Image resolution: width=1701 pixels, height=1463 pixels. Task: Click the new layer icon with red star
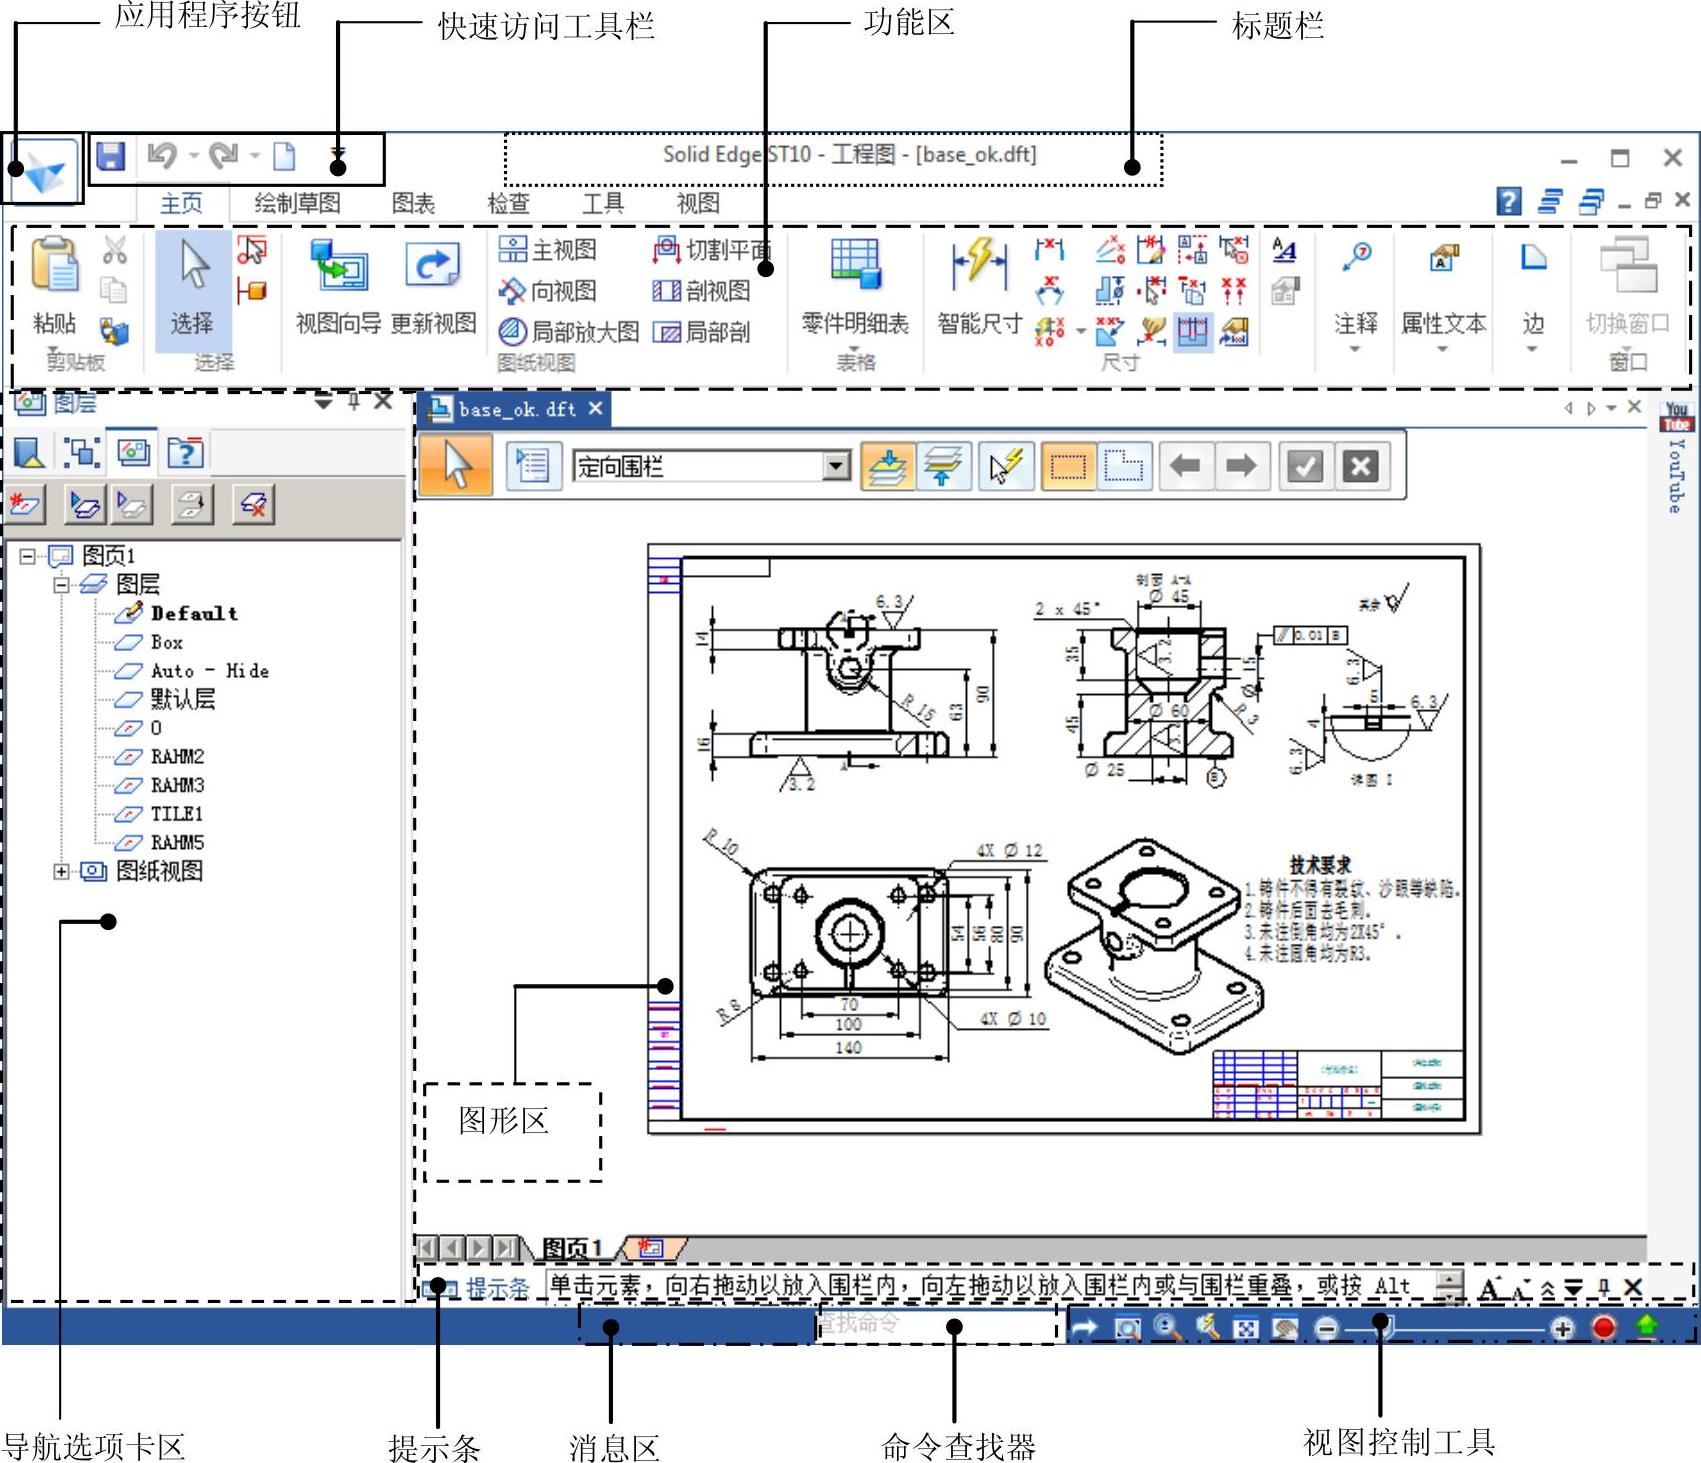[25, 505]
